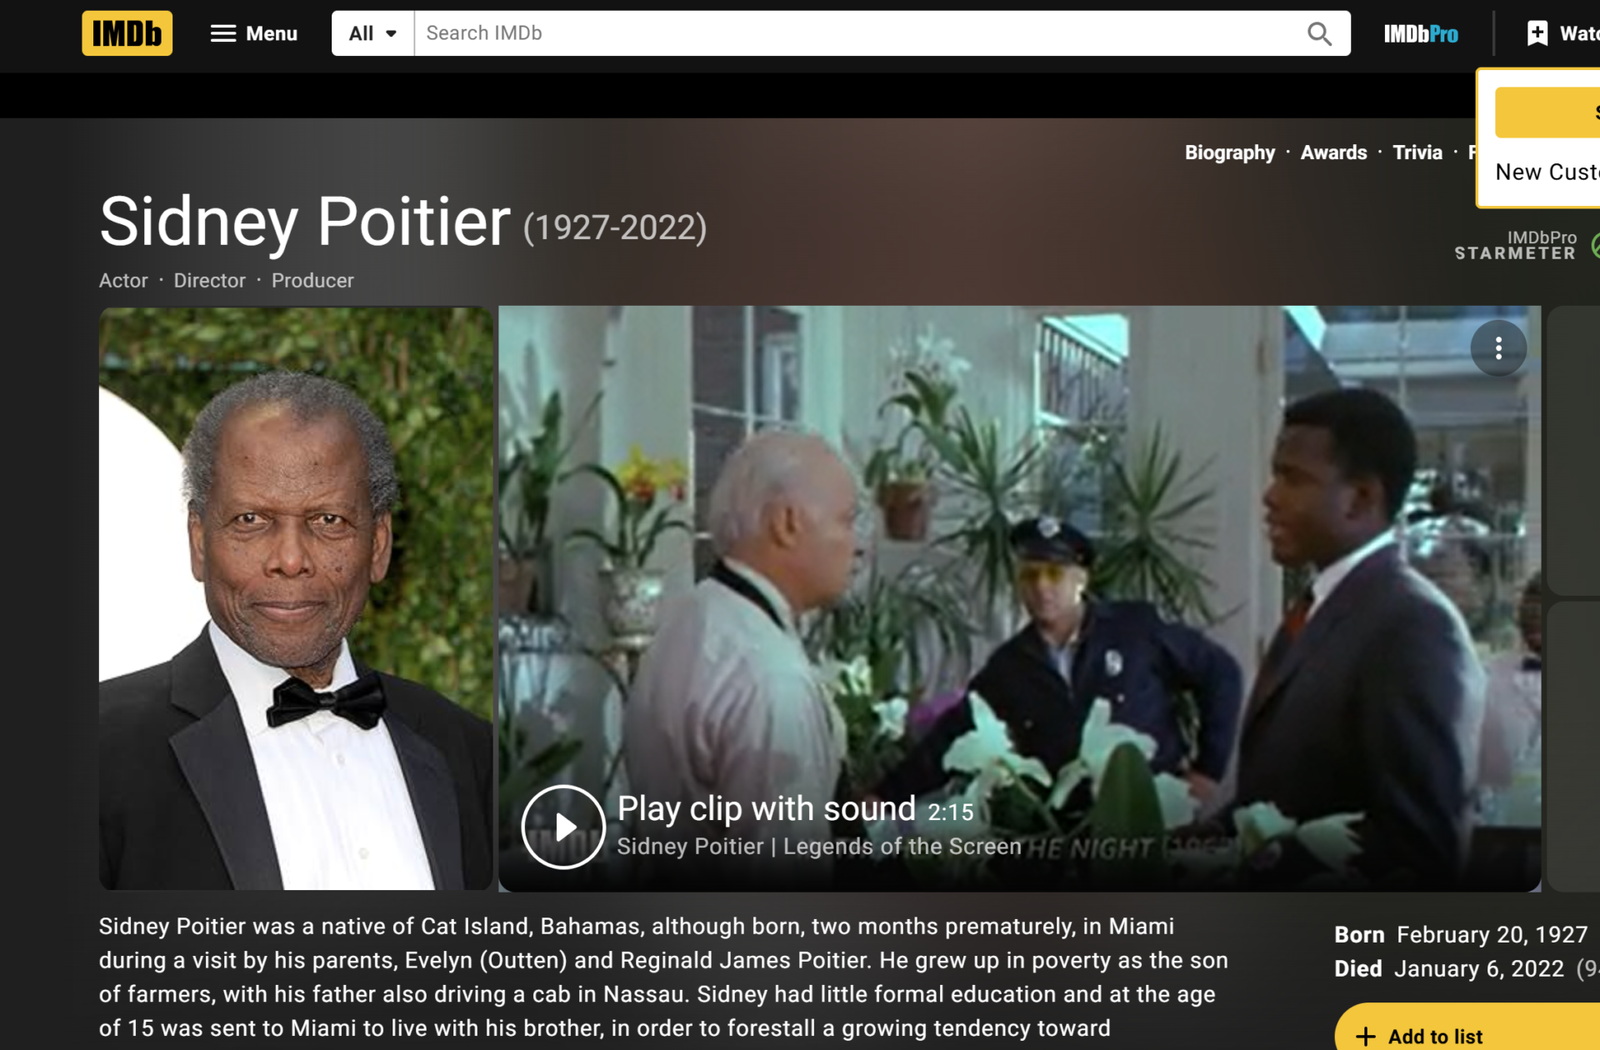Click the IMDbPro Starmeter label
Screen dimensions: 1600x1050
pos(1515,245)
